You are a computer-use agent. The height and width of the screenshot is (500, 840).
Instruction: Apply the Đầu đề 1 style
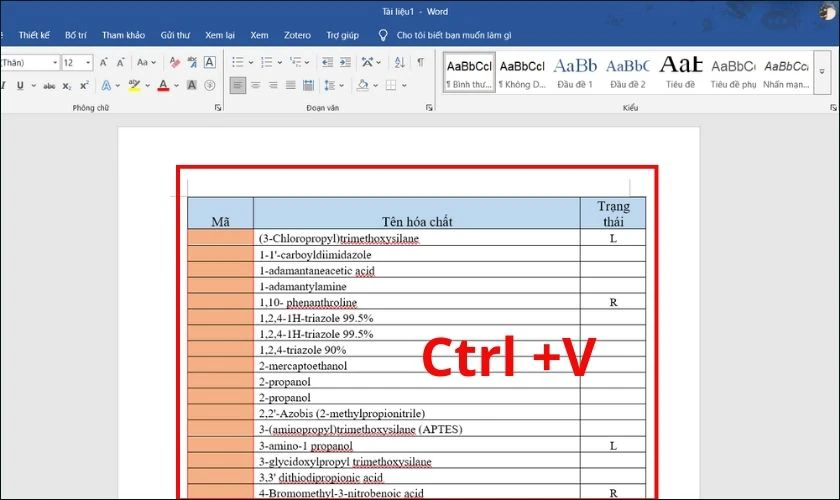pos(575,72)
